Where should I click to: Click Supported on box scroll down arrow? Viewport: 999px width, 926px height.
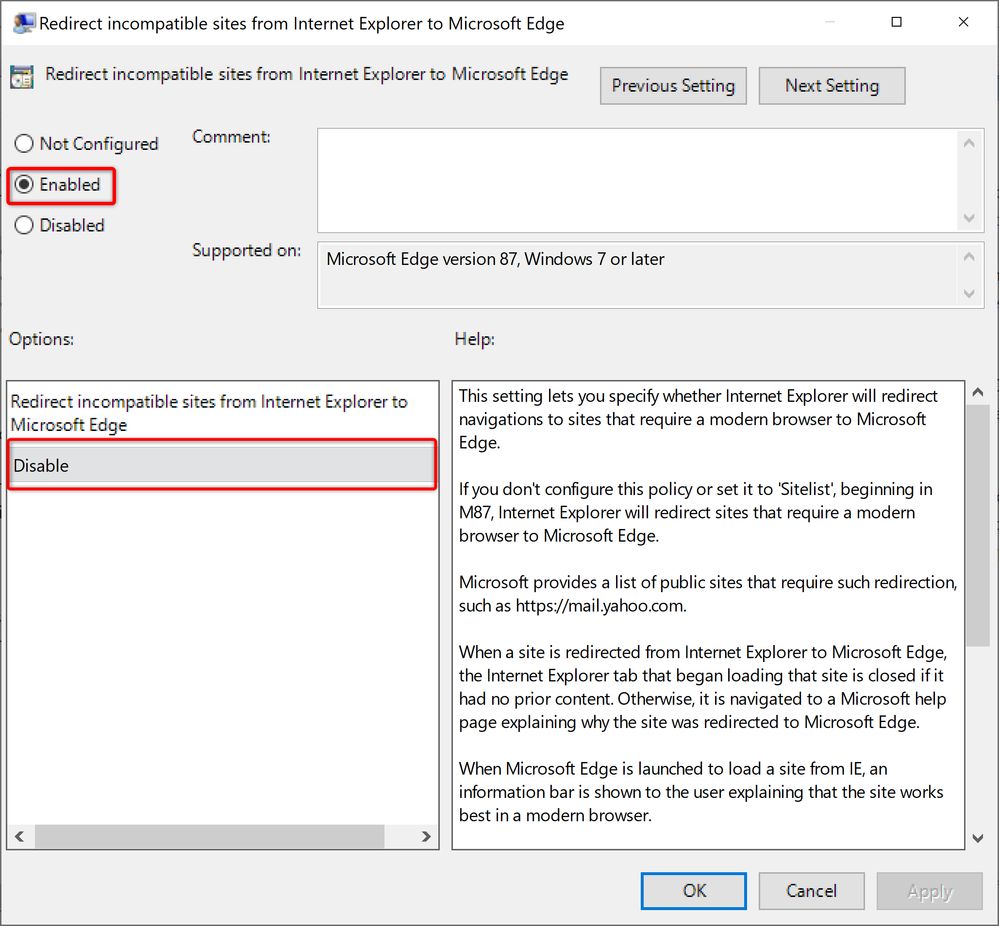[x=969, y=294]
